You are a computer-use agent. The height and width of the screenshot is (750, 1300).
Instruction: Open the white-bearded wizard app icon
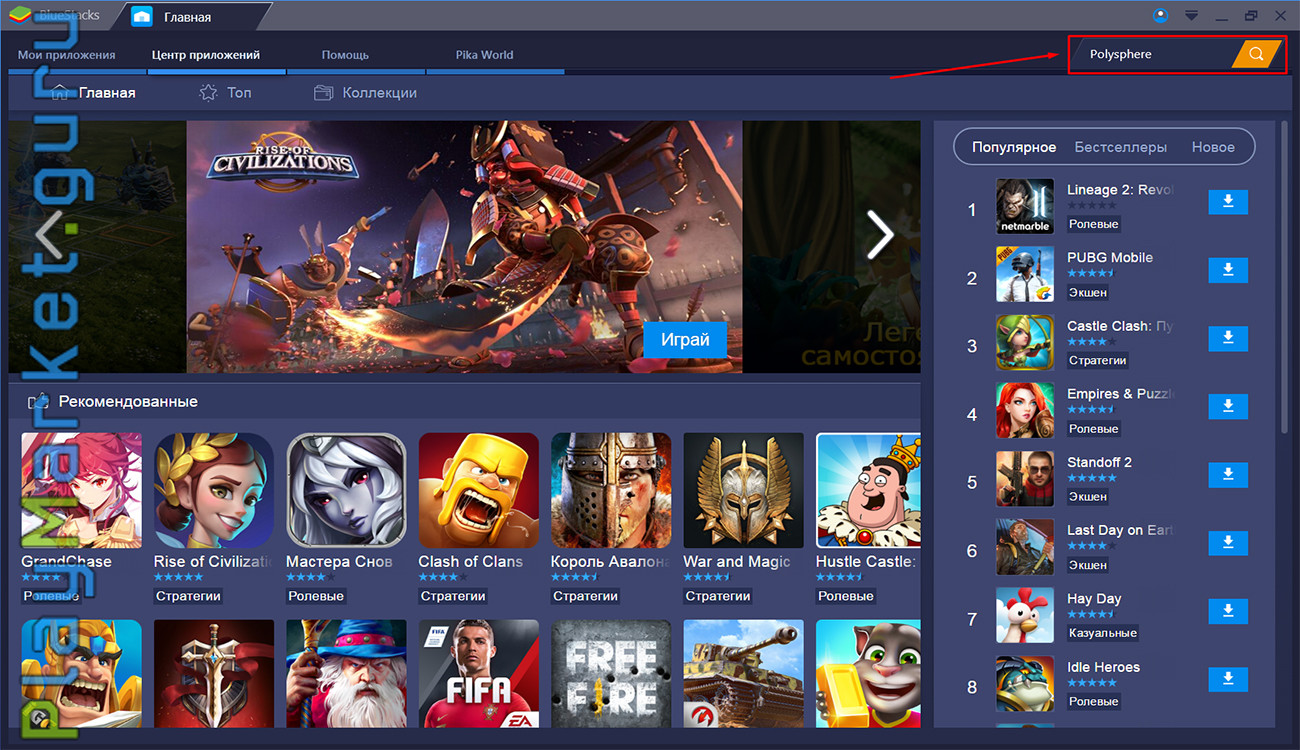(x=346, y=674)
